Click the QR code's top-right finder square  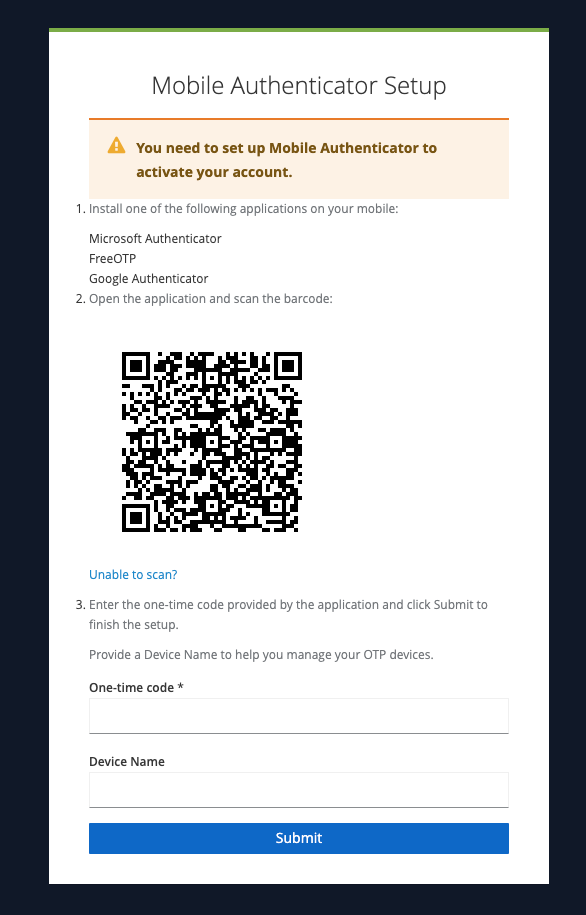click(288, 366)
